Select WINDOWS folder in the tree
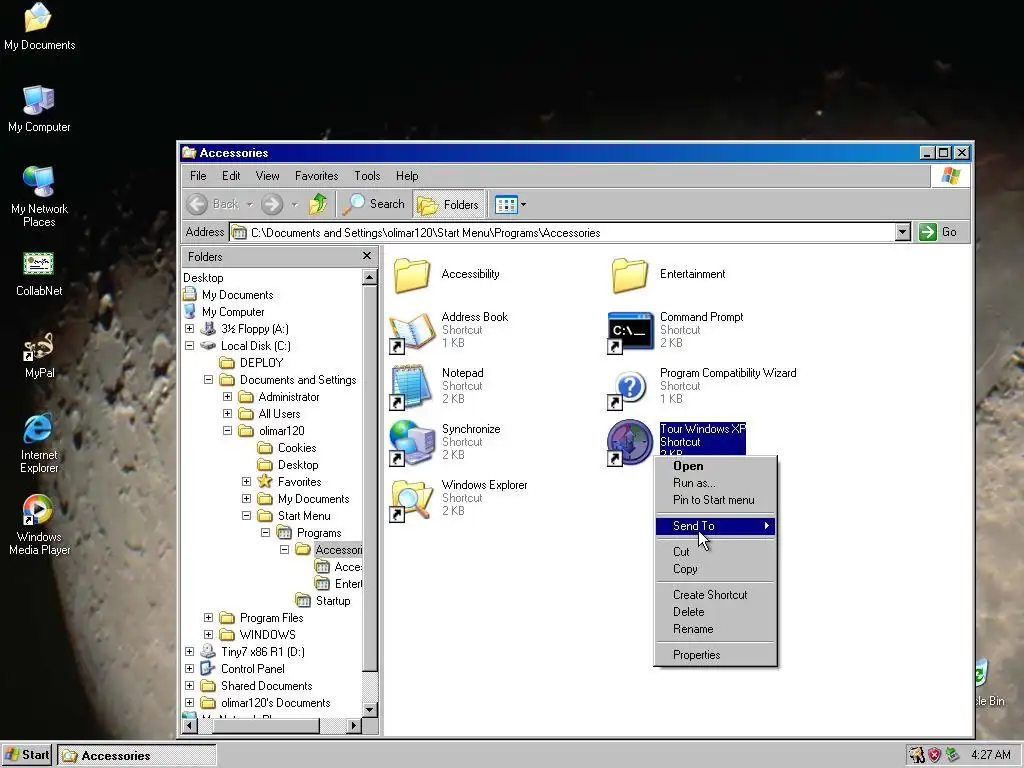Screen dimensions: 1024x768 (267, 634)
